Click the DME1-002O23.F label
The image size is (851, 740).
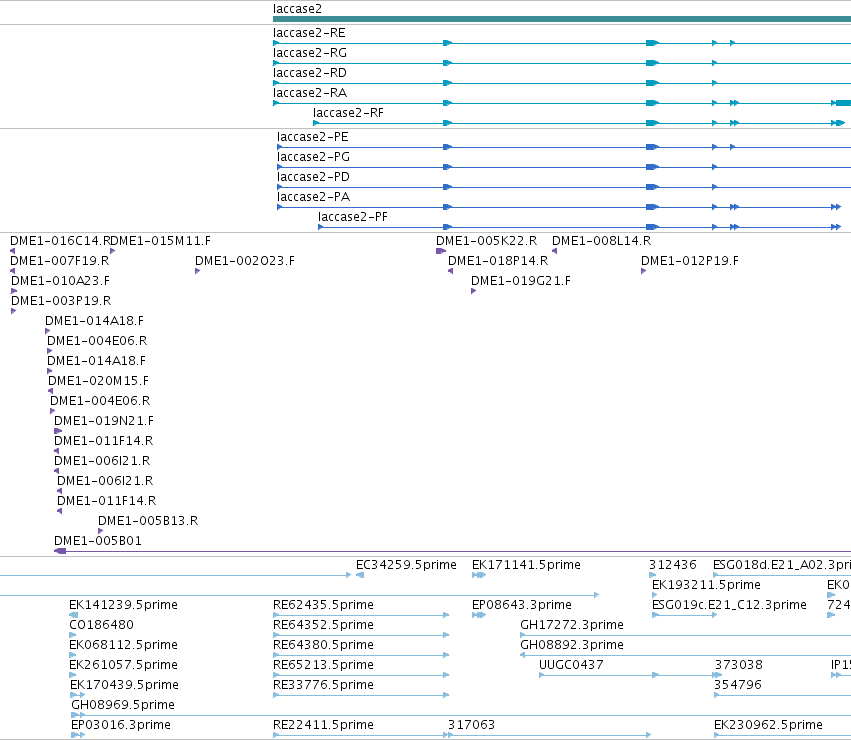[x=245, y=261]
